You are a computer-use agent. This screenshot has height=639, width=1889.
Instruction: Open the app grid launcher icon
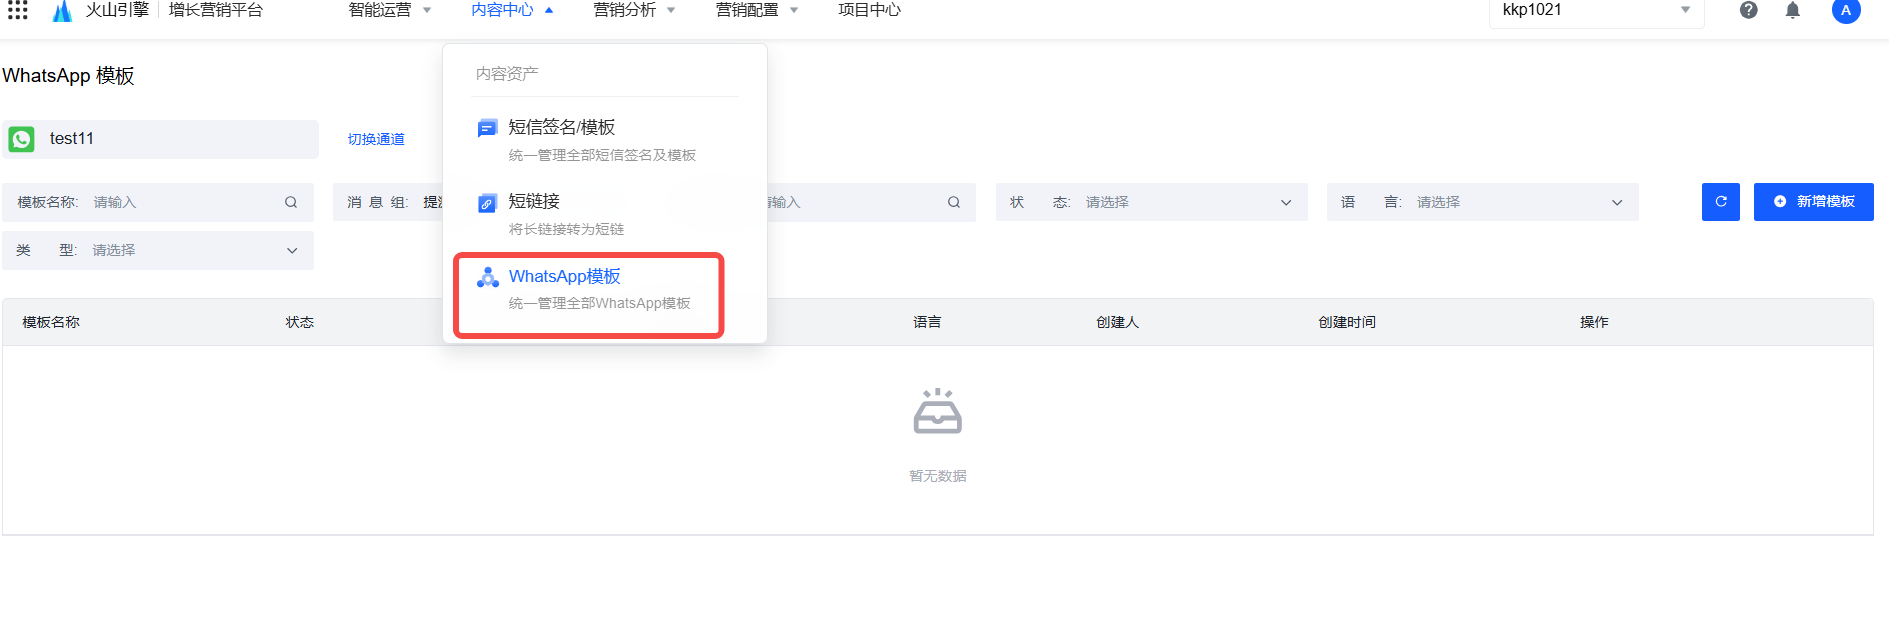18,10
